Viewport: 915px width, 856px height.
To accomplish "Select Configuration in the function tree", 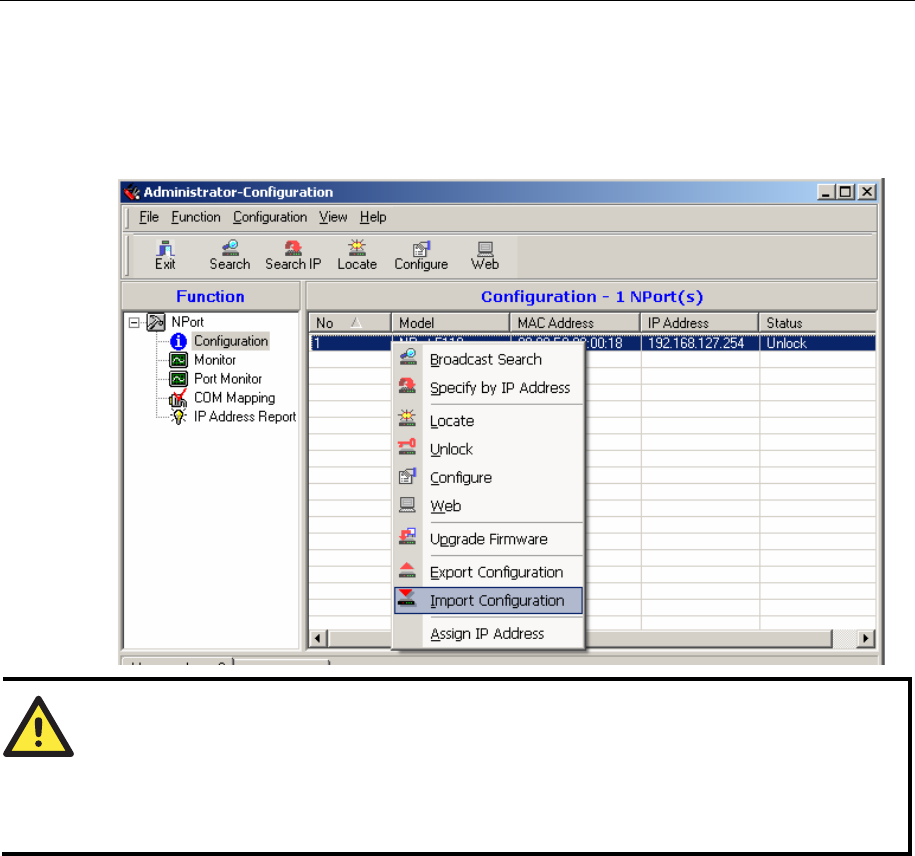I will click(231, 341).
